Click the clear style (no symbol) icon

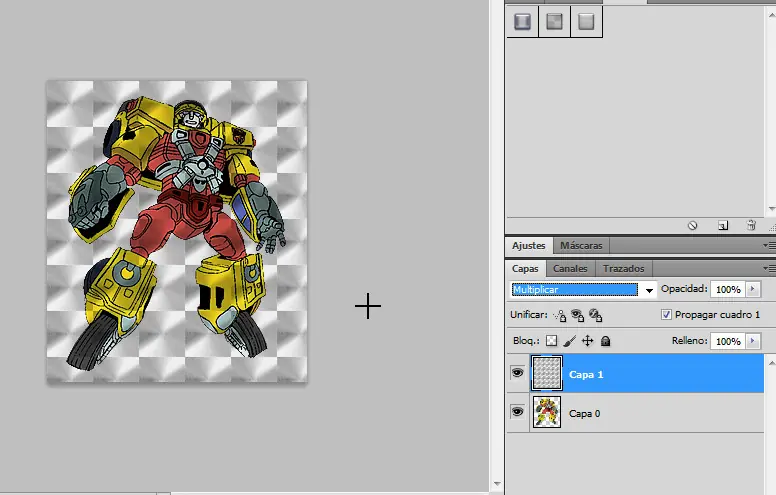(692, 226)
